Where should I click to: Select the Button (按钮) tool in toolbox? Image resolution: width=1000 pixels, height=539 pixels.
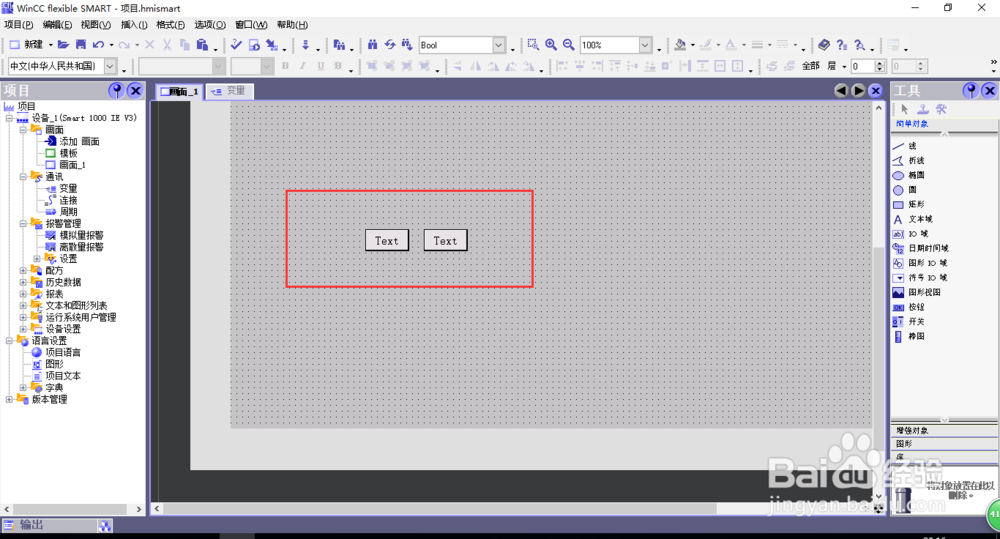click(x=909, y=307)
